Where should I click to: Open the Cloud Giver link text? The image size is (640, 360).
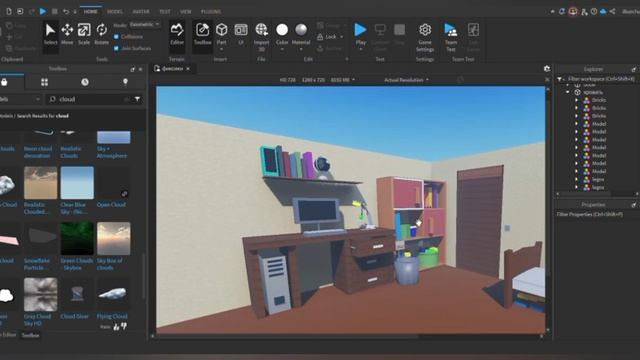click(x=74, y=316)
